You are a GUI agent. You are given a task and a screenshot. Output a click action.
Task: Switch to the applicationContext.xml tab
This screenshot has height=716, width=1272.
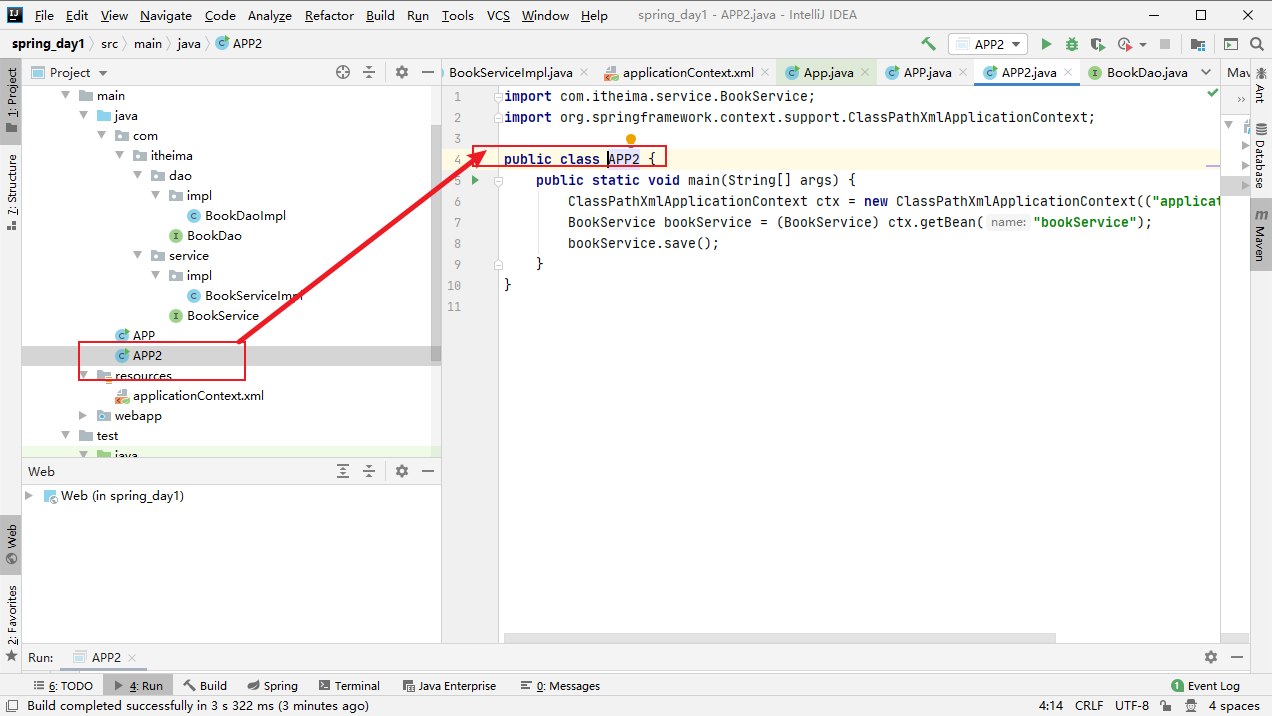click(x=688, y=72)
